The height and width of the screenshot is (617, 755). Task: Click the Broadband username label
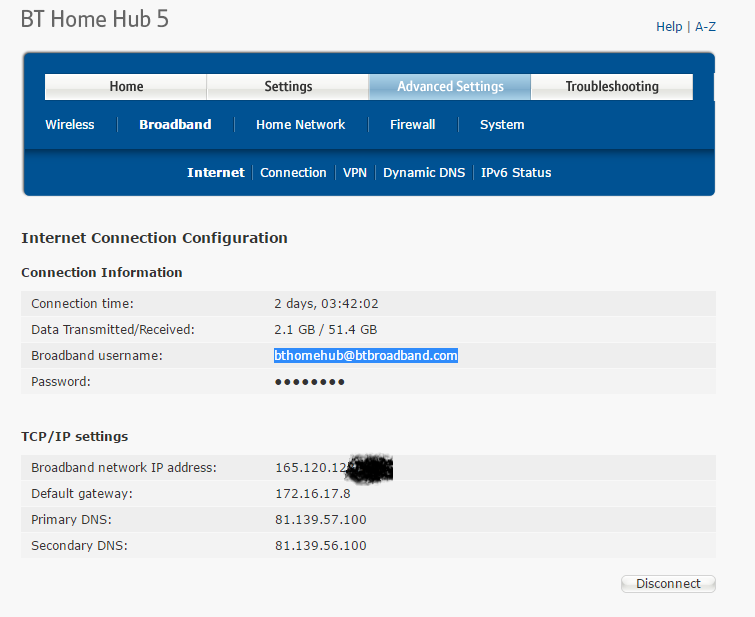click(97, 355)
